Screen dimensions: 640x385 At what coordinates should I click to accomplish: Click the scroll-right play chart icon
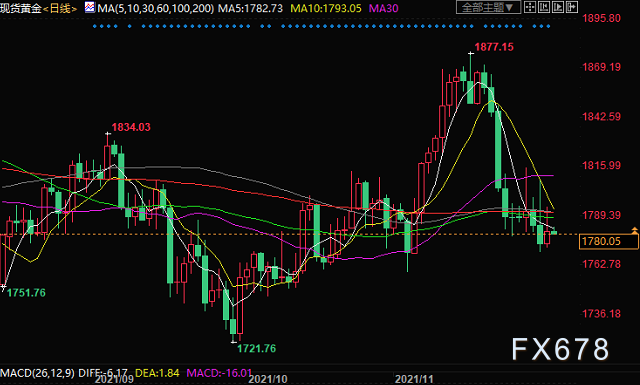558,7
